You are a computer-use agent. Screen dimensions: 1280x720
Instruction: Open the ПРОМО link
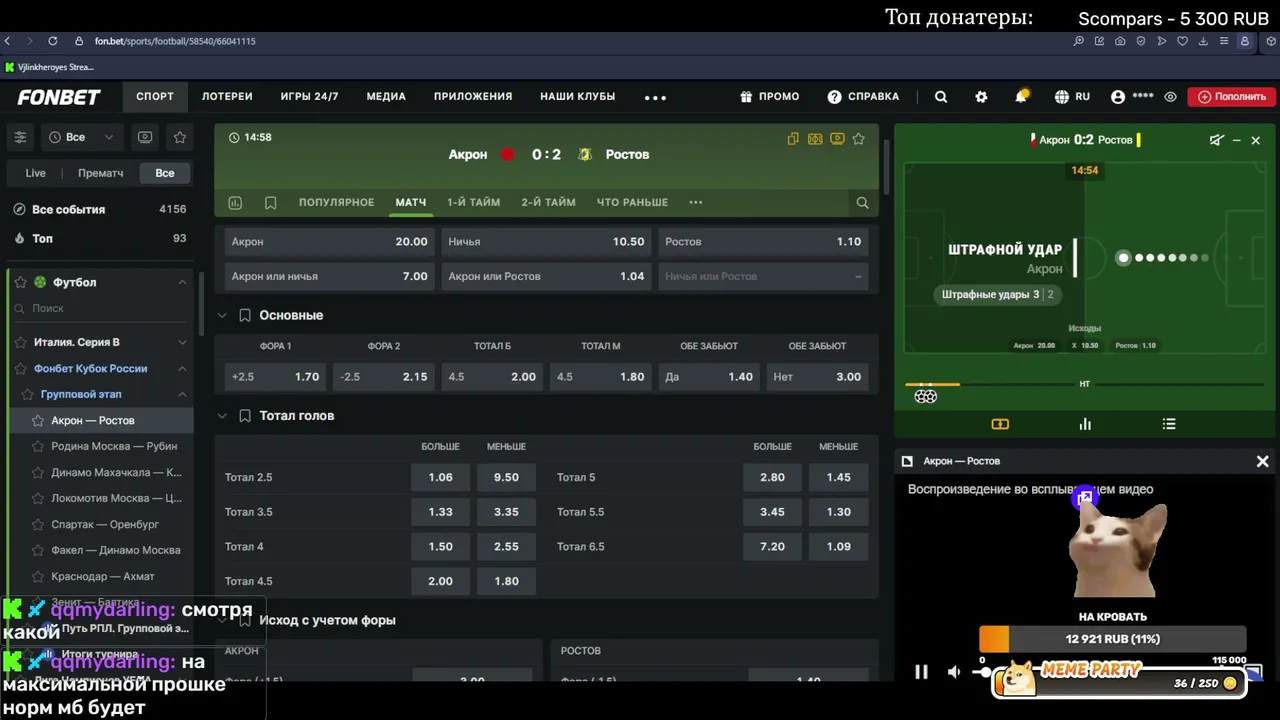770,97
